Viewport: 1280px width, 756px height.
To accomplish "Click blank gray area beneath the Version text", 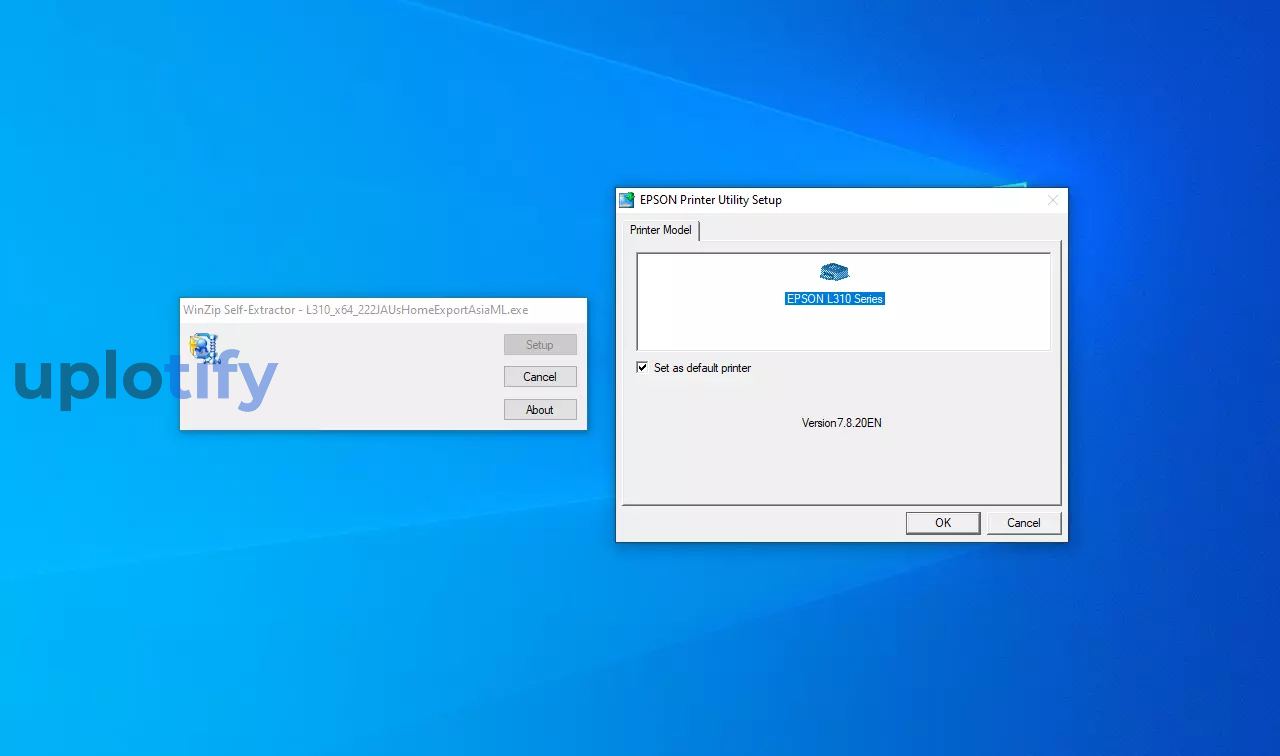I will tap(841, 468).
